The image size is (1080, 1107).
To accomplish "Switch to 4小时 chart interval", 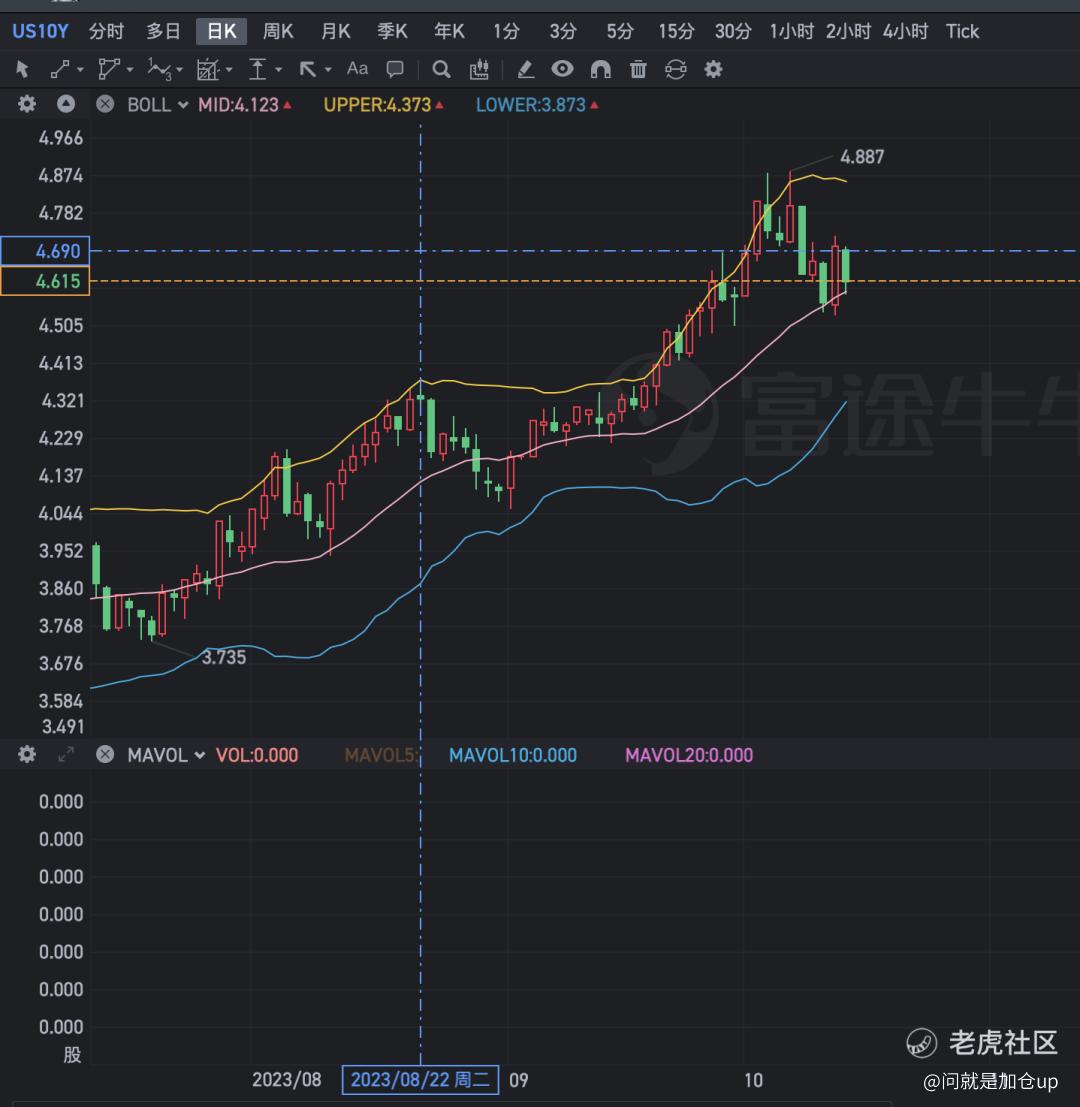I will [x=906, y=31].
